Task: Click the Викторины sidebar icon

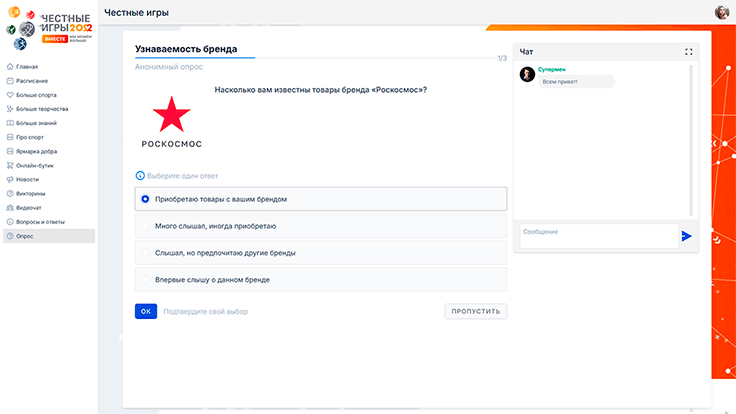Action: 10,193
